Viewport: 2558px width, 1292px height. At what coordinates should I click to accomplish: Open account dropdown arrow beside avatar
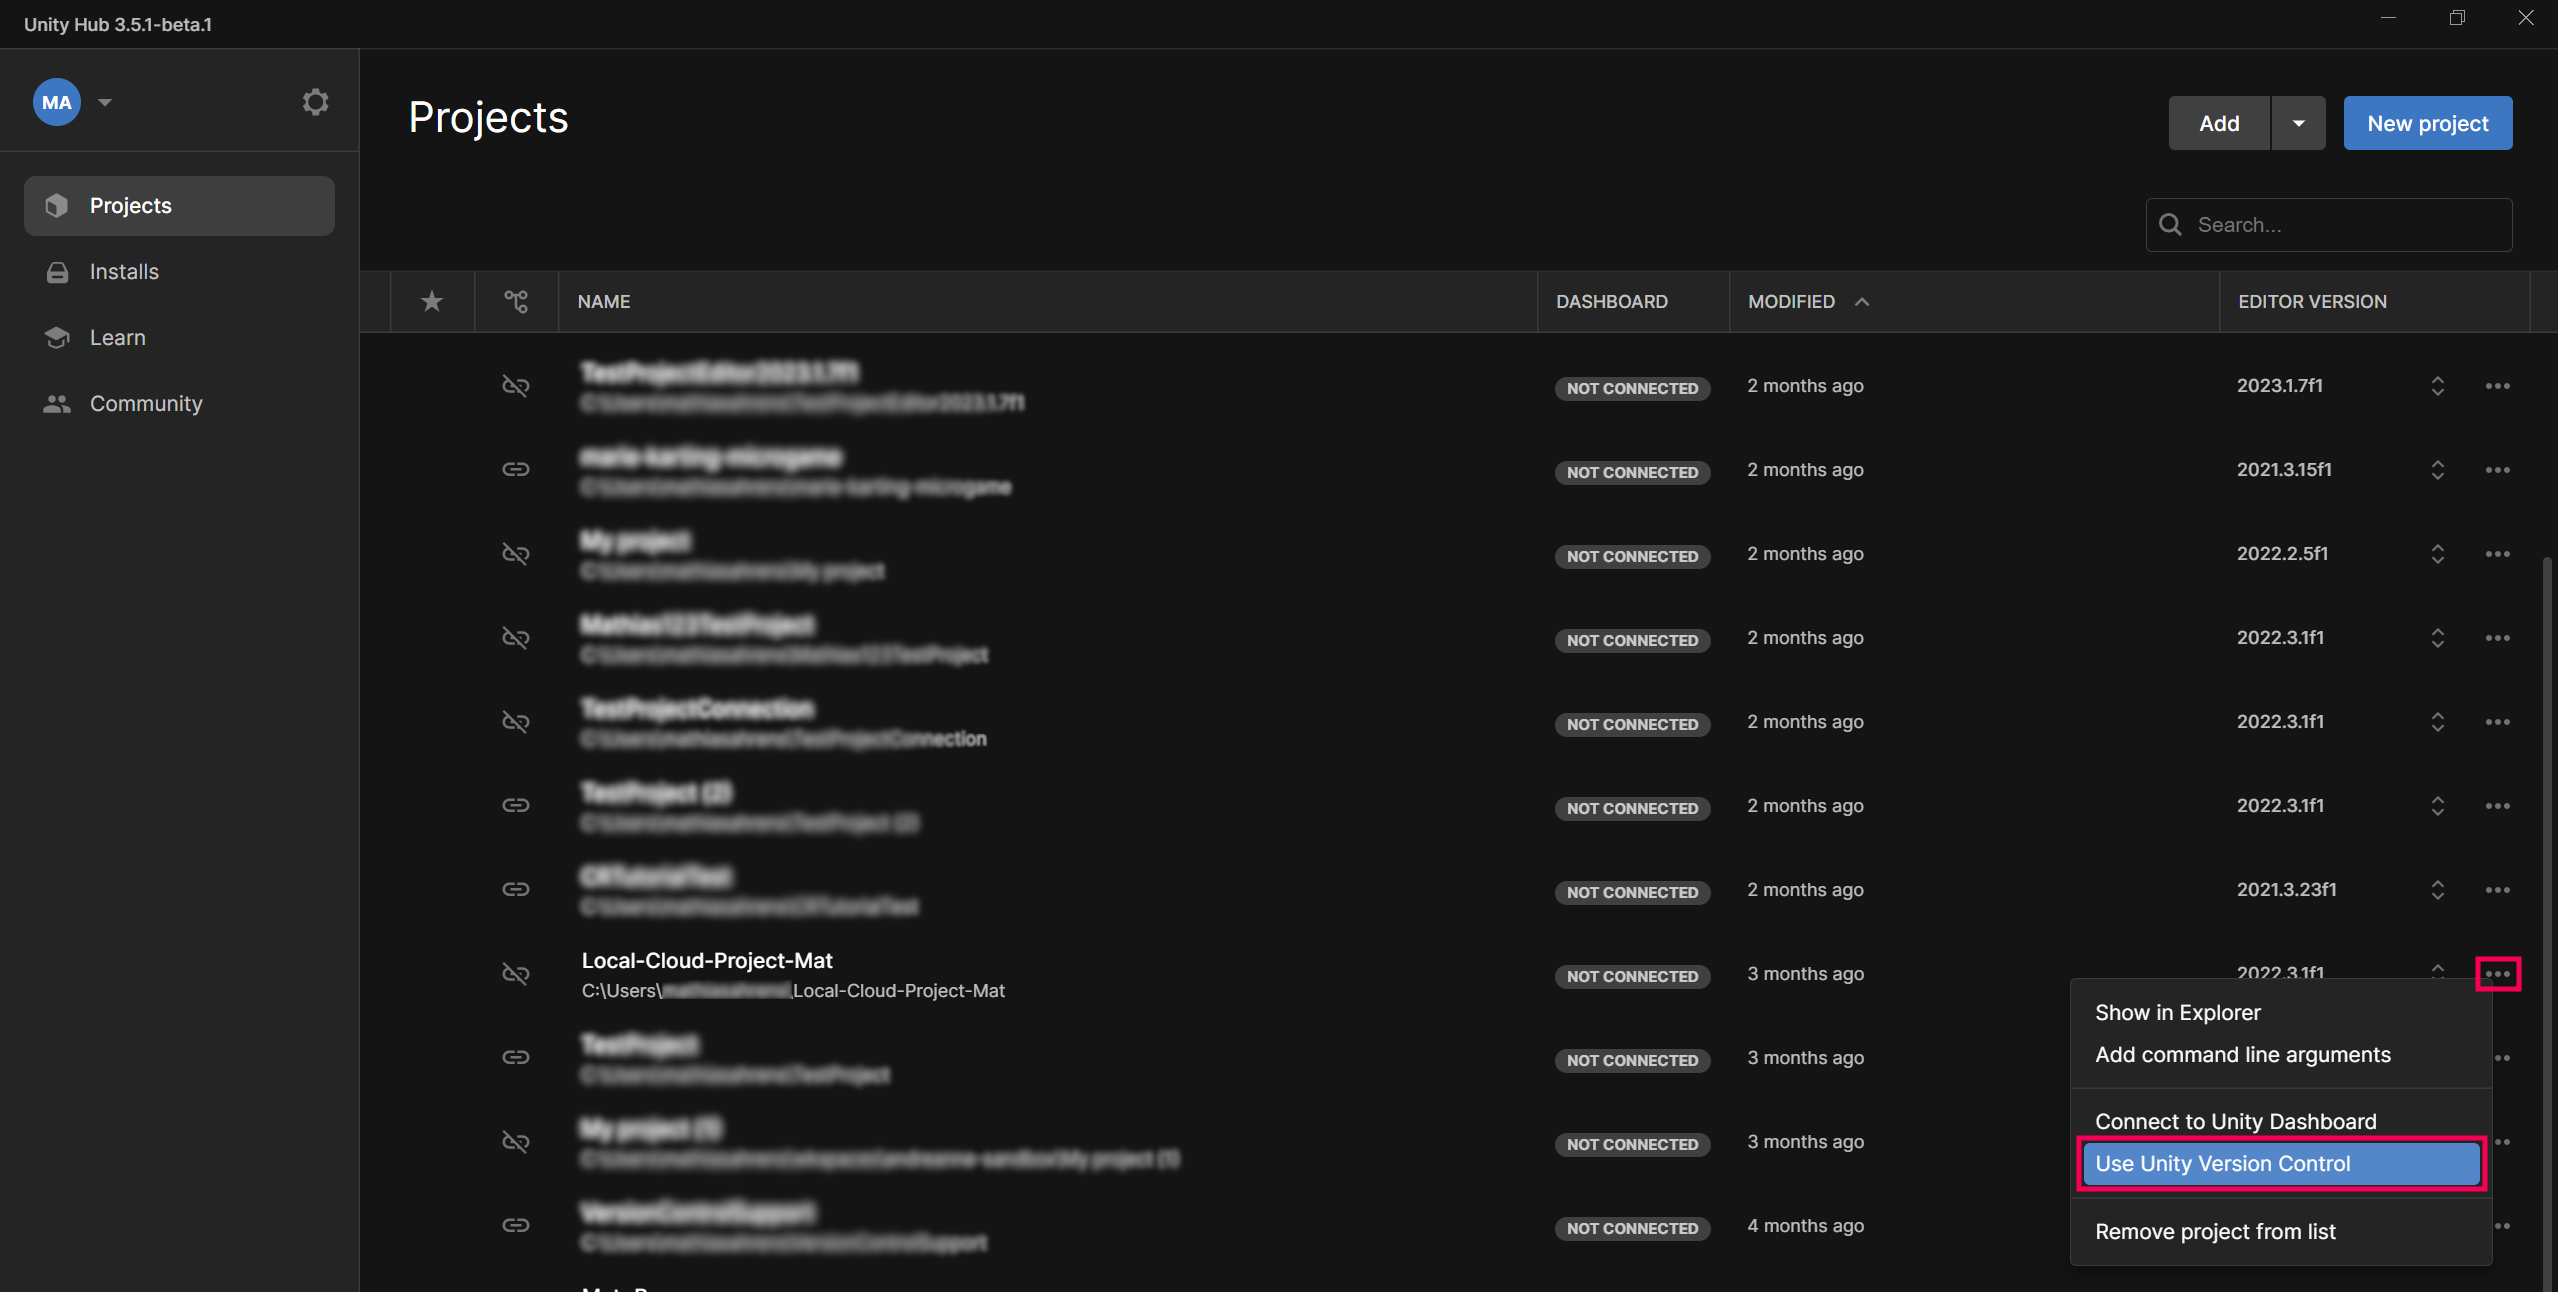click(105, 102)
